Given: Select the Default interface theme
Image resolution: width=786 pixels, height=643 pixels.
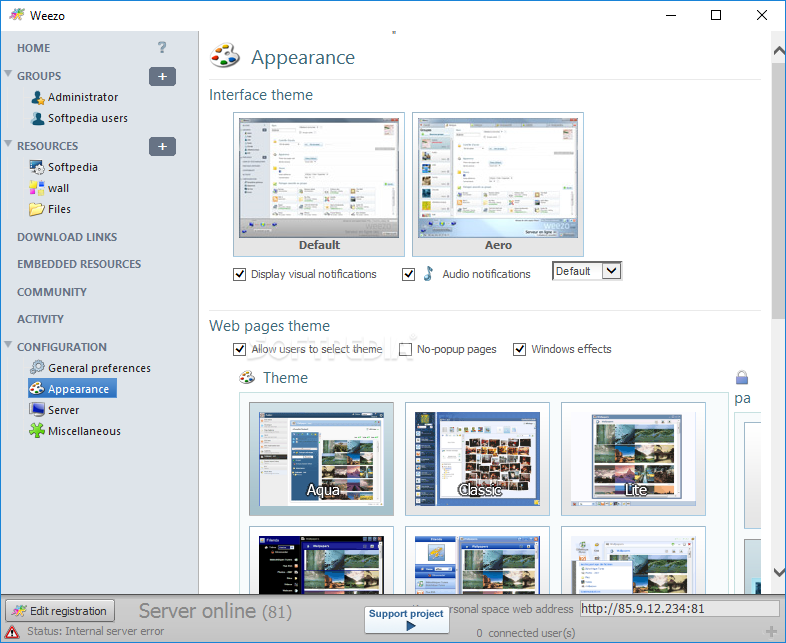Looking at the screenshot, I should point(319,184).
